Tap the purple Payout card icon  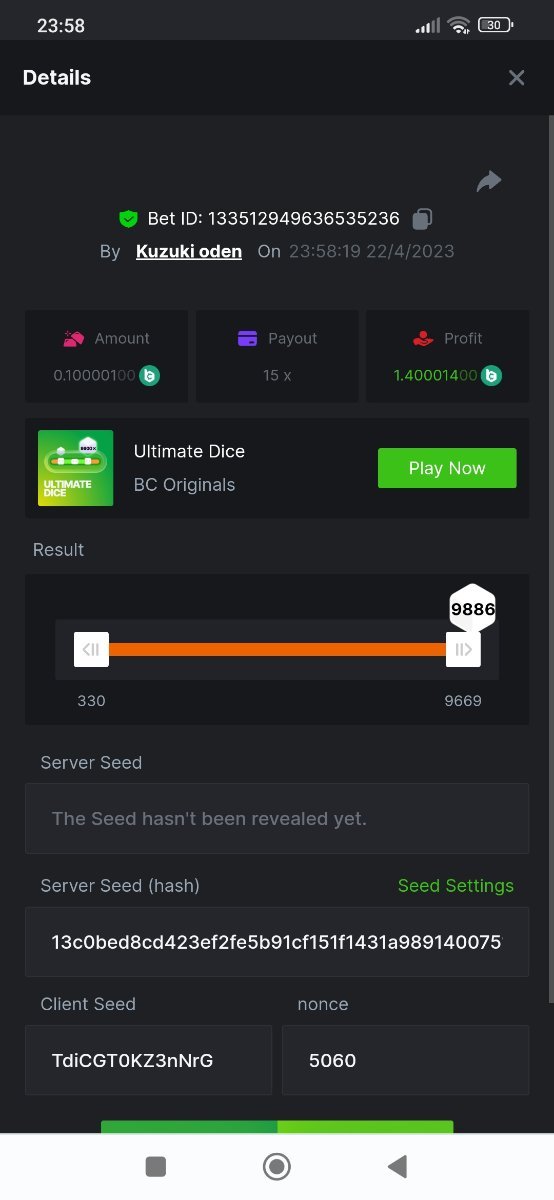[x=248, y=339]
